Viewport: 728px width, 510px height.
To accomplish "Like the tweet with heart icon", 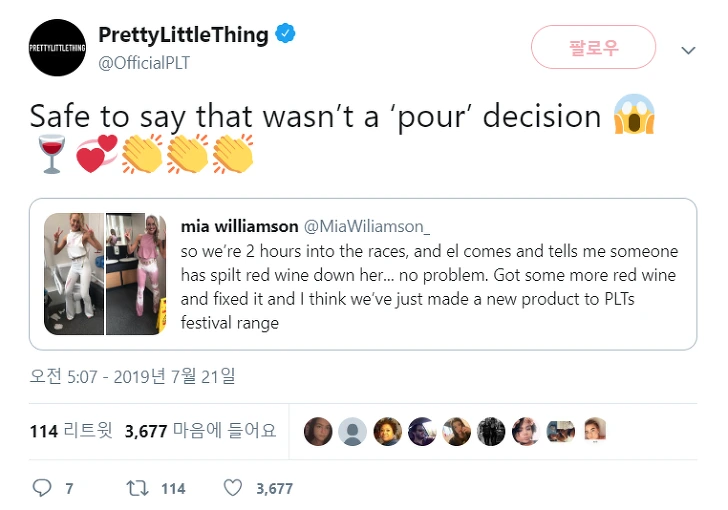I will (233, 488).
